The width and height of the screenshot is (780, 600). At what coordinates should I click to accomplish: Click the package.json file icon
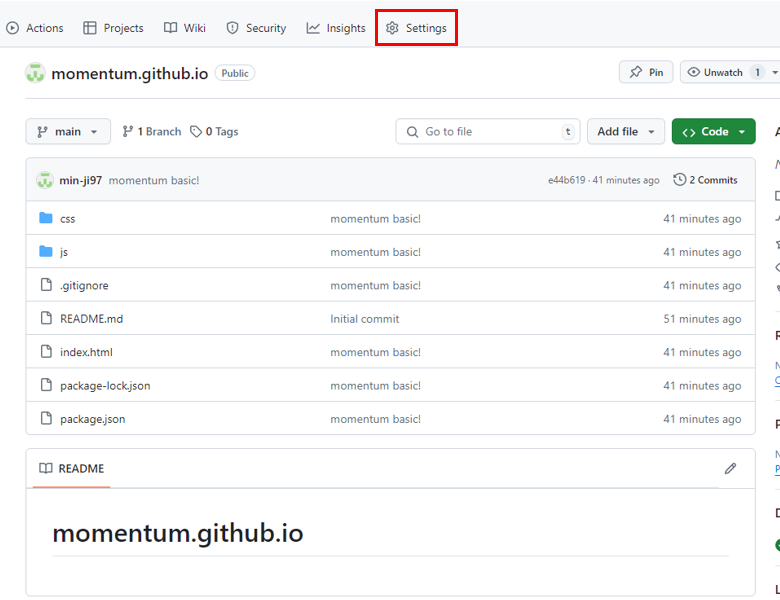click(x=46, y=418)
